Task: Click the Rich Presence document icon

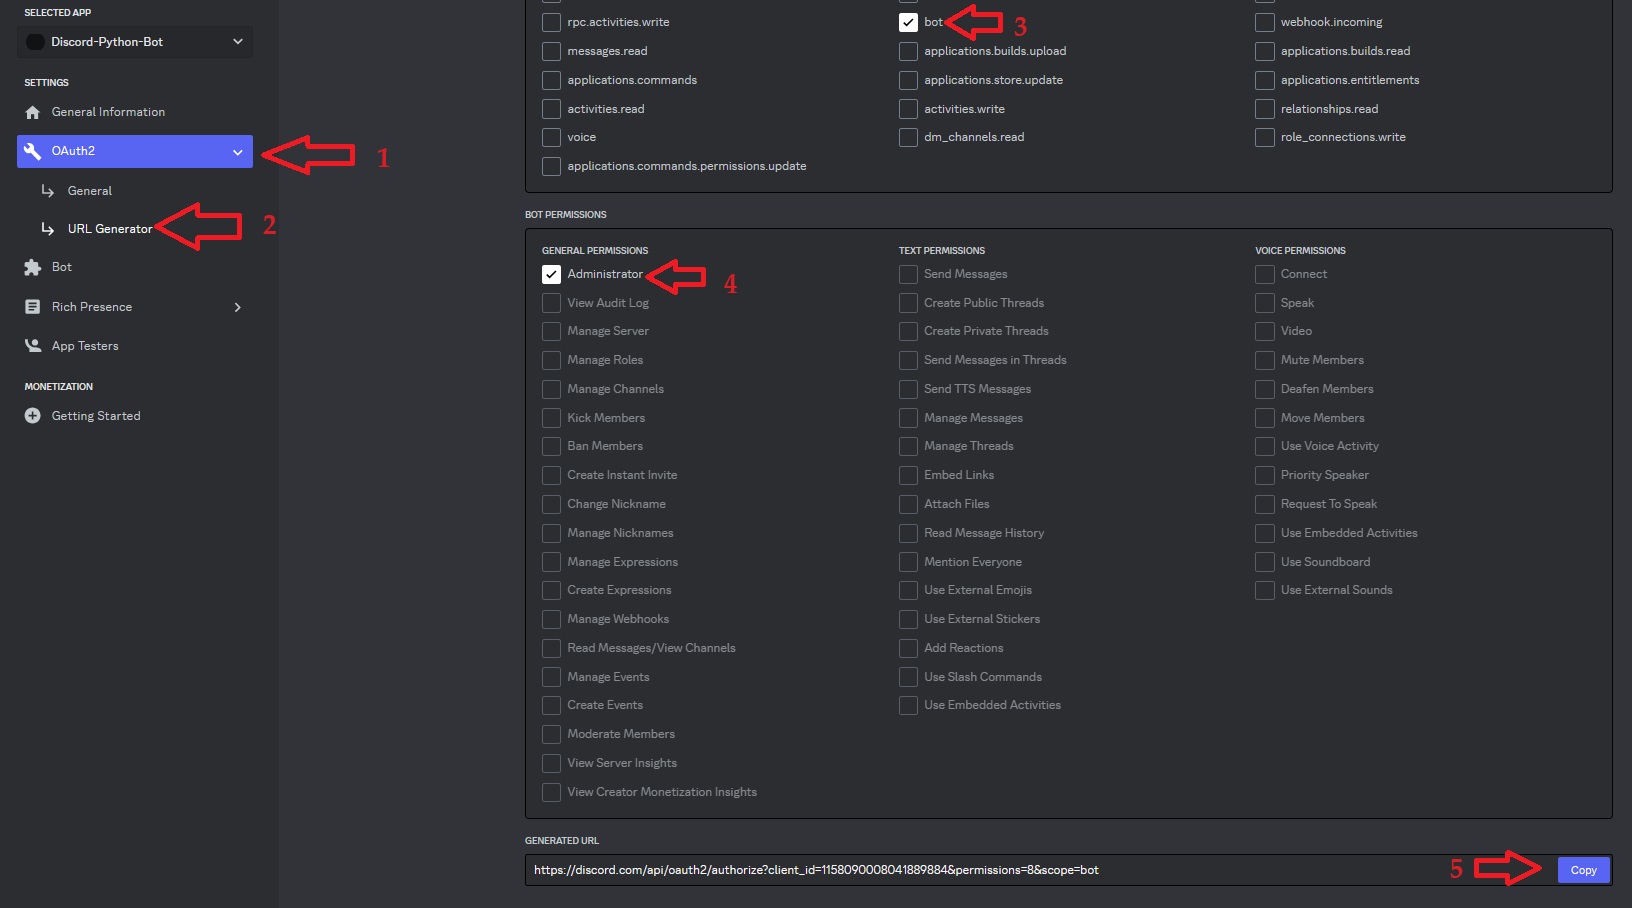Action: 33,307
